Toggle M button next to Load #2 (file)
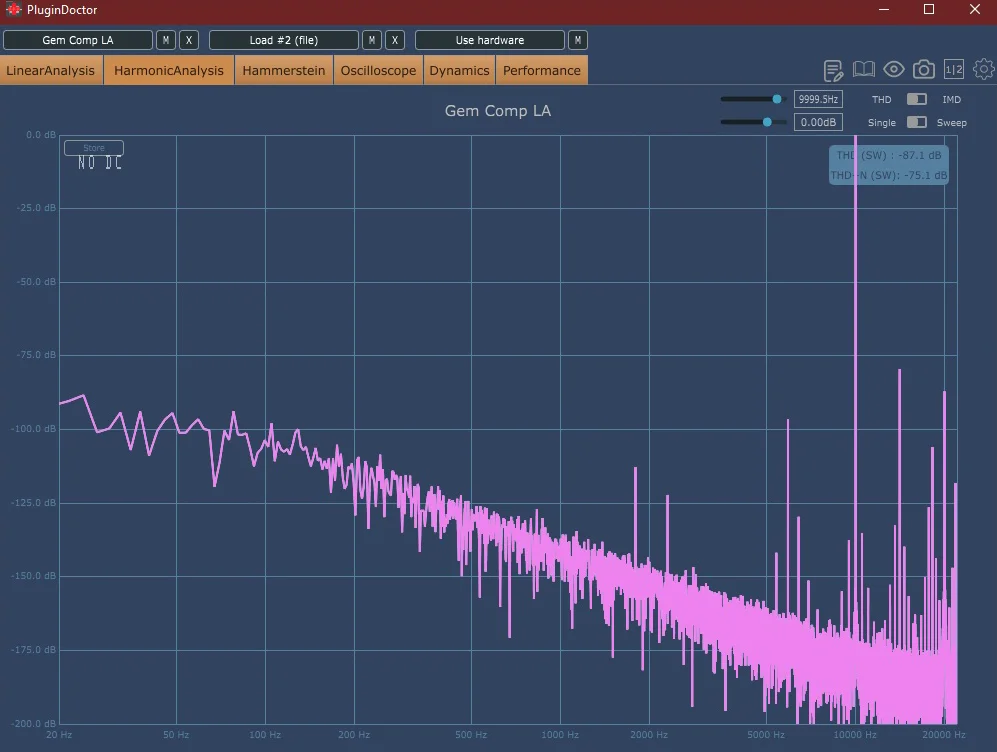Screen dimensions: 997x752 [372, 40]
